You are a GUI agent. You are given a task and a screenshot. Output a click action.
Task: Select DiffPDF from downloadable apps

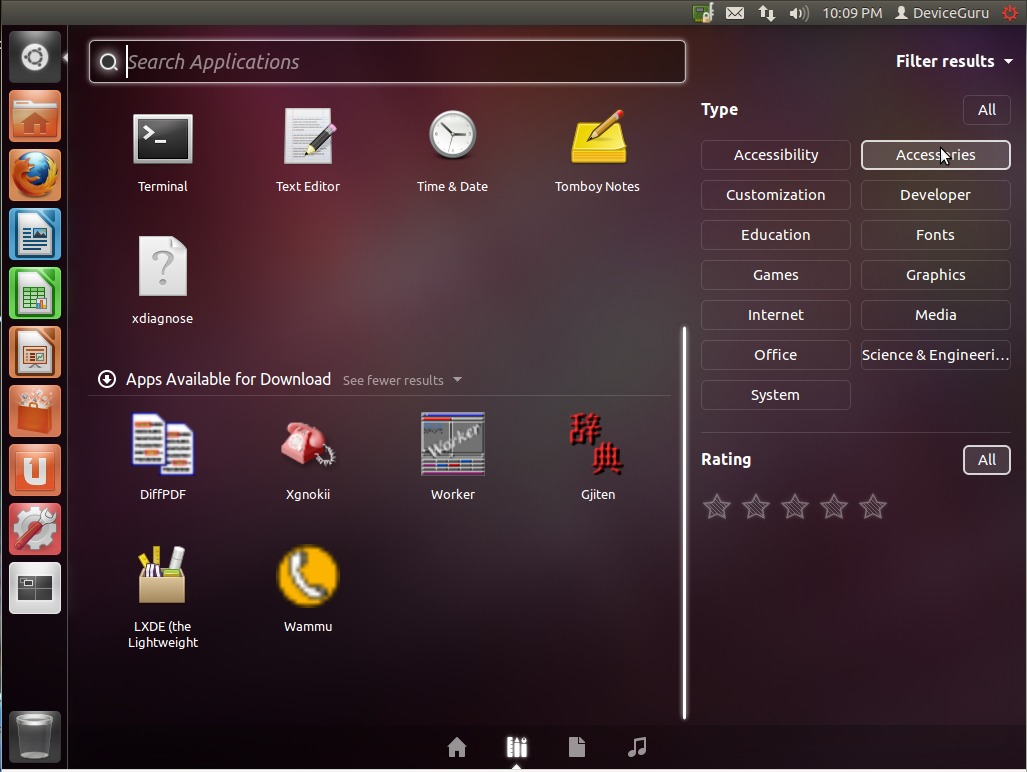pos(162,457)
